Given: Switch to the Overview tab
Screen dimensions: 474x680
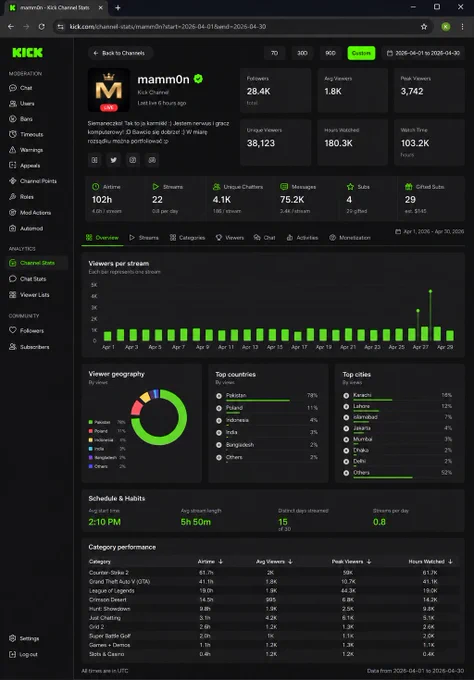Looking at the screenshot, I should (x=102, y=238).
